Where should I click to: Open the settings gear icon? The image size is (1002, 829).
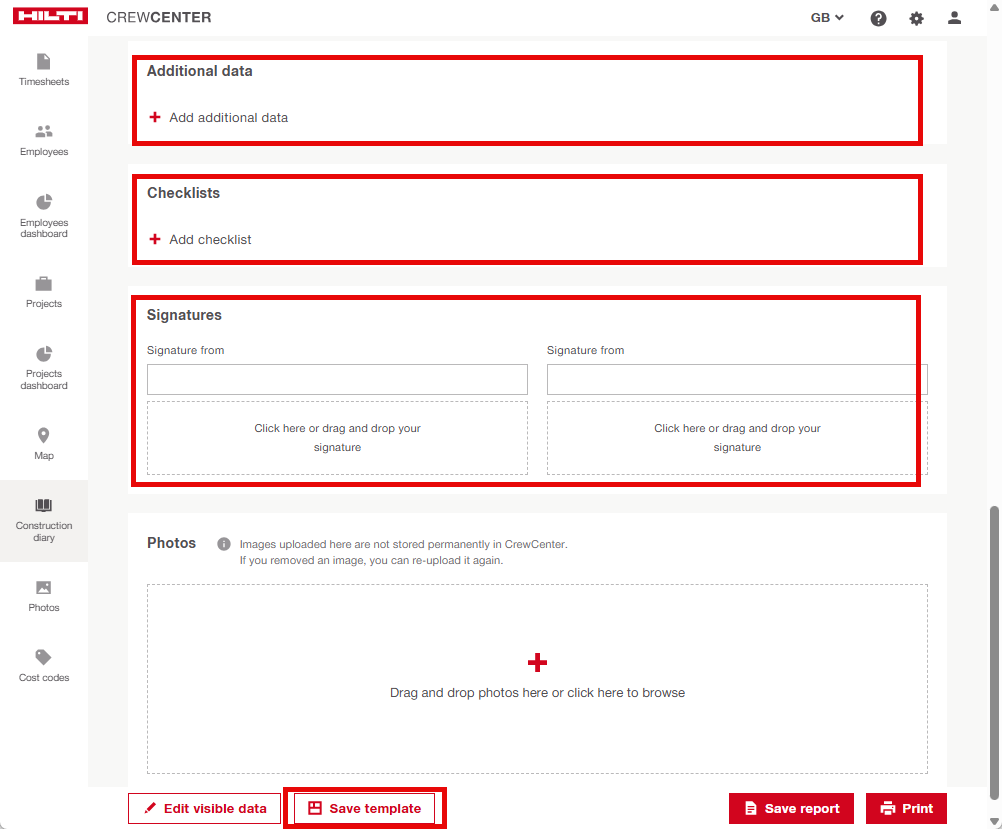click(x=916, y=18)
